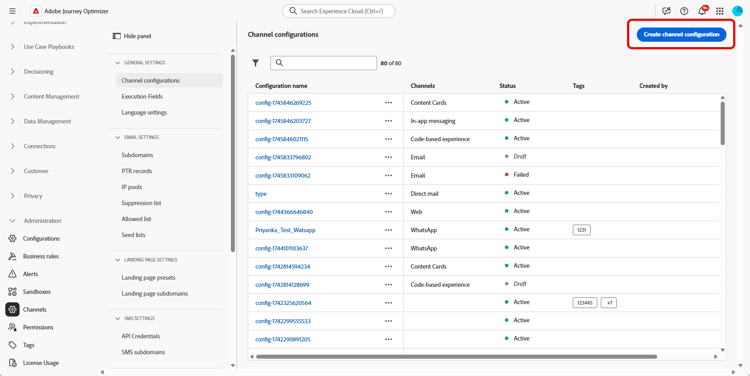Image resolution: width=750 pixels, height=376 pixels.
Task: Focus the configuration search field
Action: (323, 63)
